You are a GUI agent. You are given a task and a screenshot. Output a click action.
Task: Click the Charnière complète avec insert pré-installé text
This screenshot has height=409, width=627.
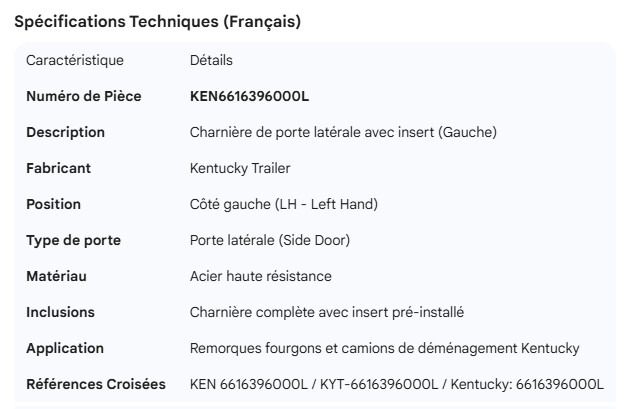(327, 312)
